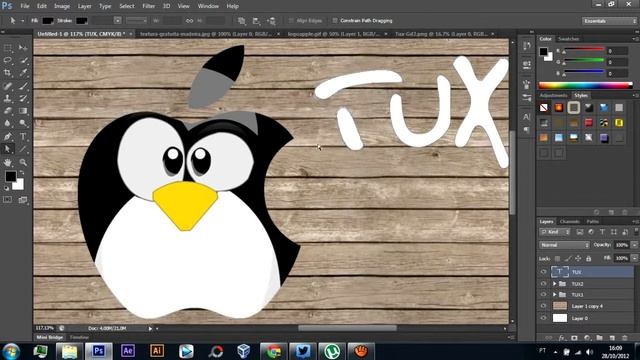Open the Image menu

pyautogui.click(x=62, y=6)
